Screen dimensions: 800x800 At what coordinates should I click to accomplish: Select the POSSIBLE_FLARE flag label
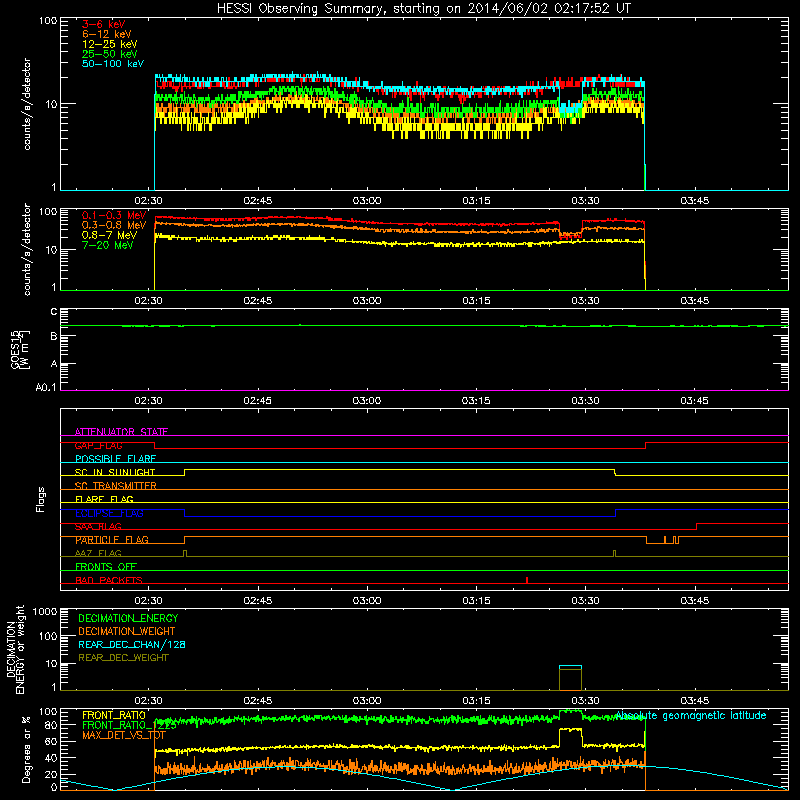(x=115, y=459)
